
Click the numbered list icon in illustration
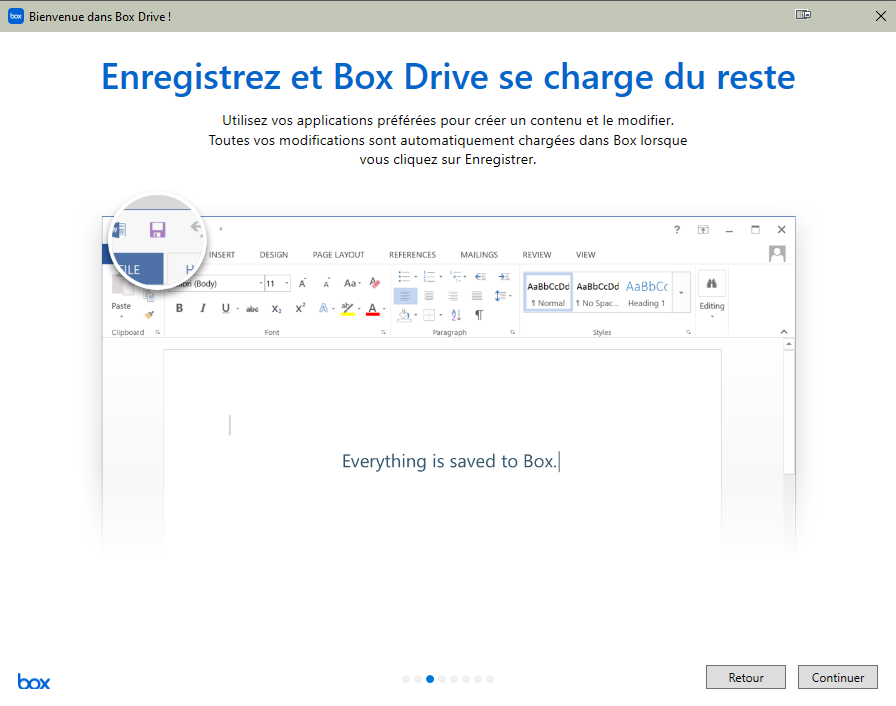[429, 276]
